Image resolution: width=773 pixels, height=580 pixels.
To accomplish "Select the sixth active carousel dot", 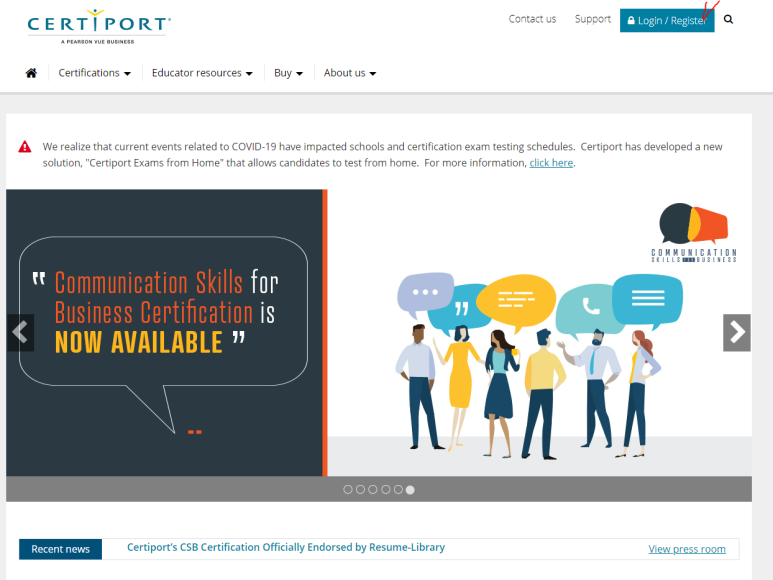I will click(x=410, y=490).
